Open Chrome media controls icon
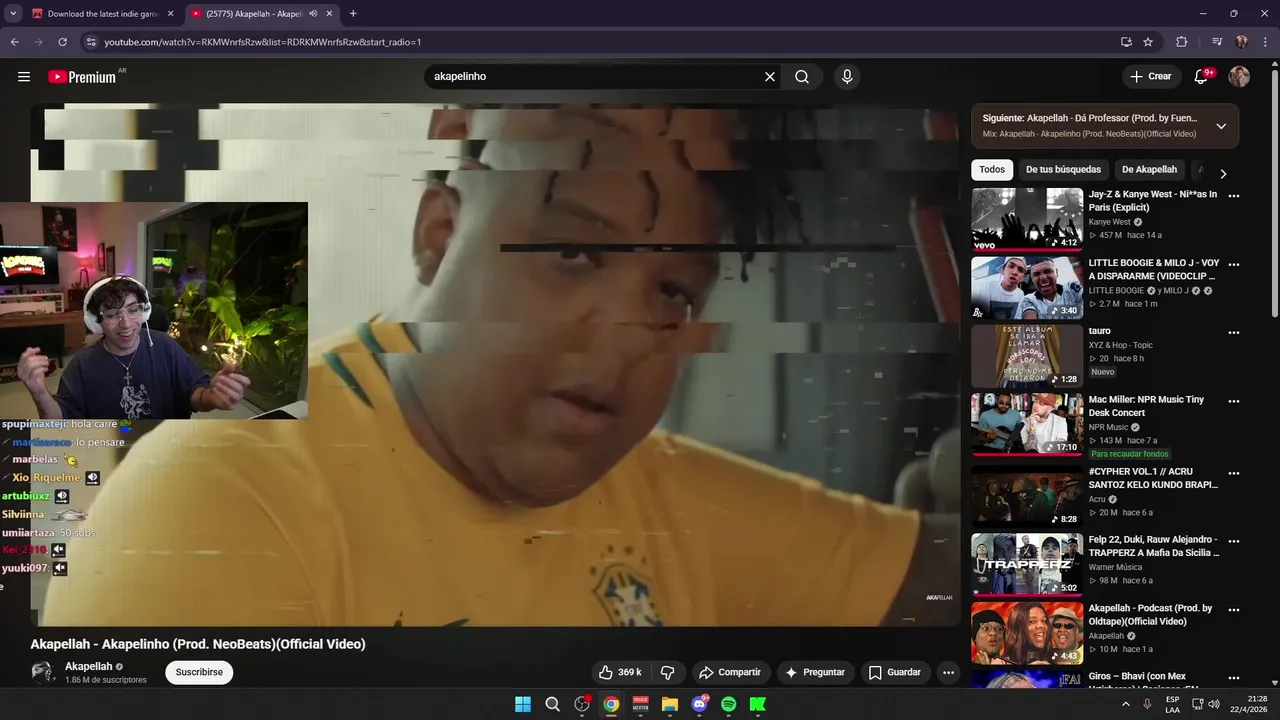The image size is (1280, 720). 1217,42
